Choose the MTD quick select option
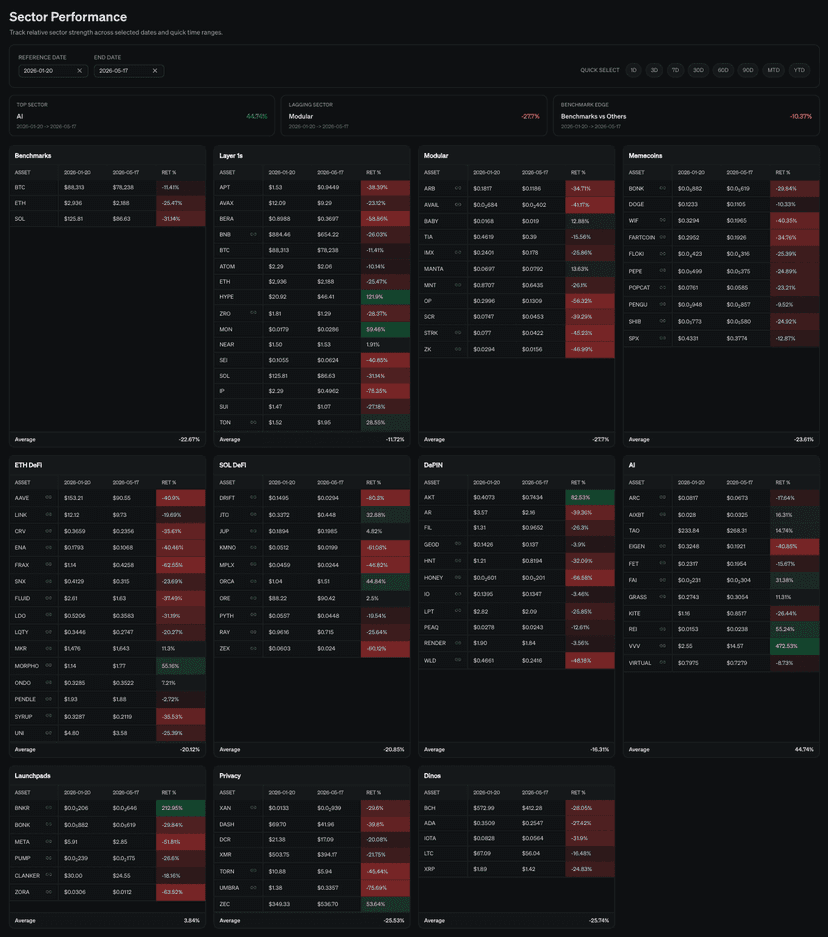Screen dimensions: 828x937 point(773,71)
